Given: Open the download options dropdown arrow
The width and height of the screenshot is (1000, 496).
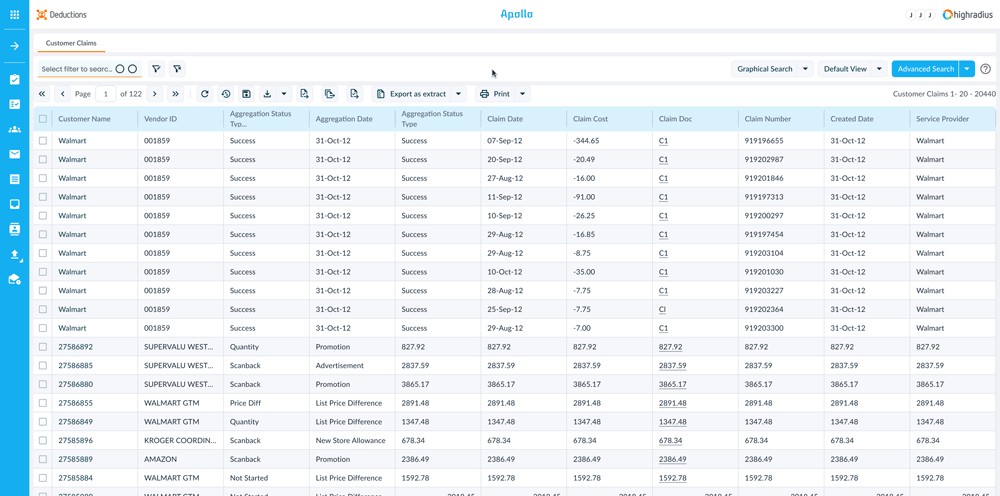Looking at the screenshot, I should pyautogui.click(x=284, y=94).
